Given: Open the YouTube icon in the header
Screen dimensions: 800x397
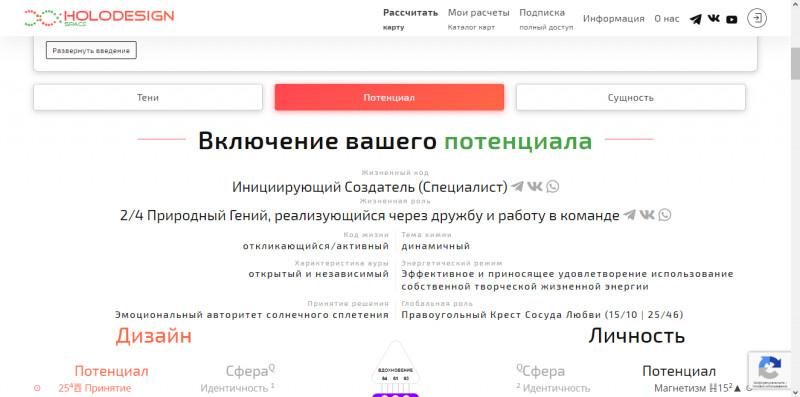Looking at the screenshot, I should tap(732, 19).
